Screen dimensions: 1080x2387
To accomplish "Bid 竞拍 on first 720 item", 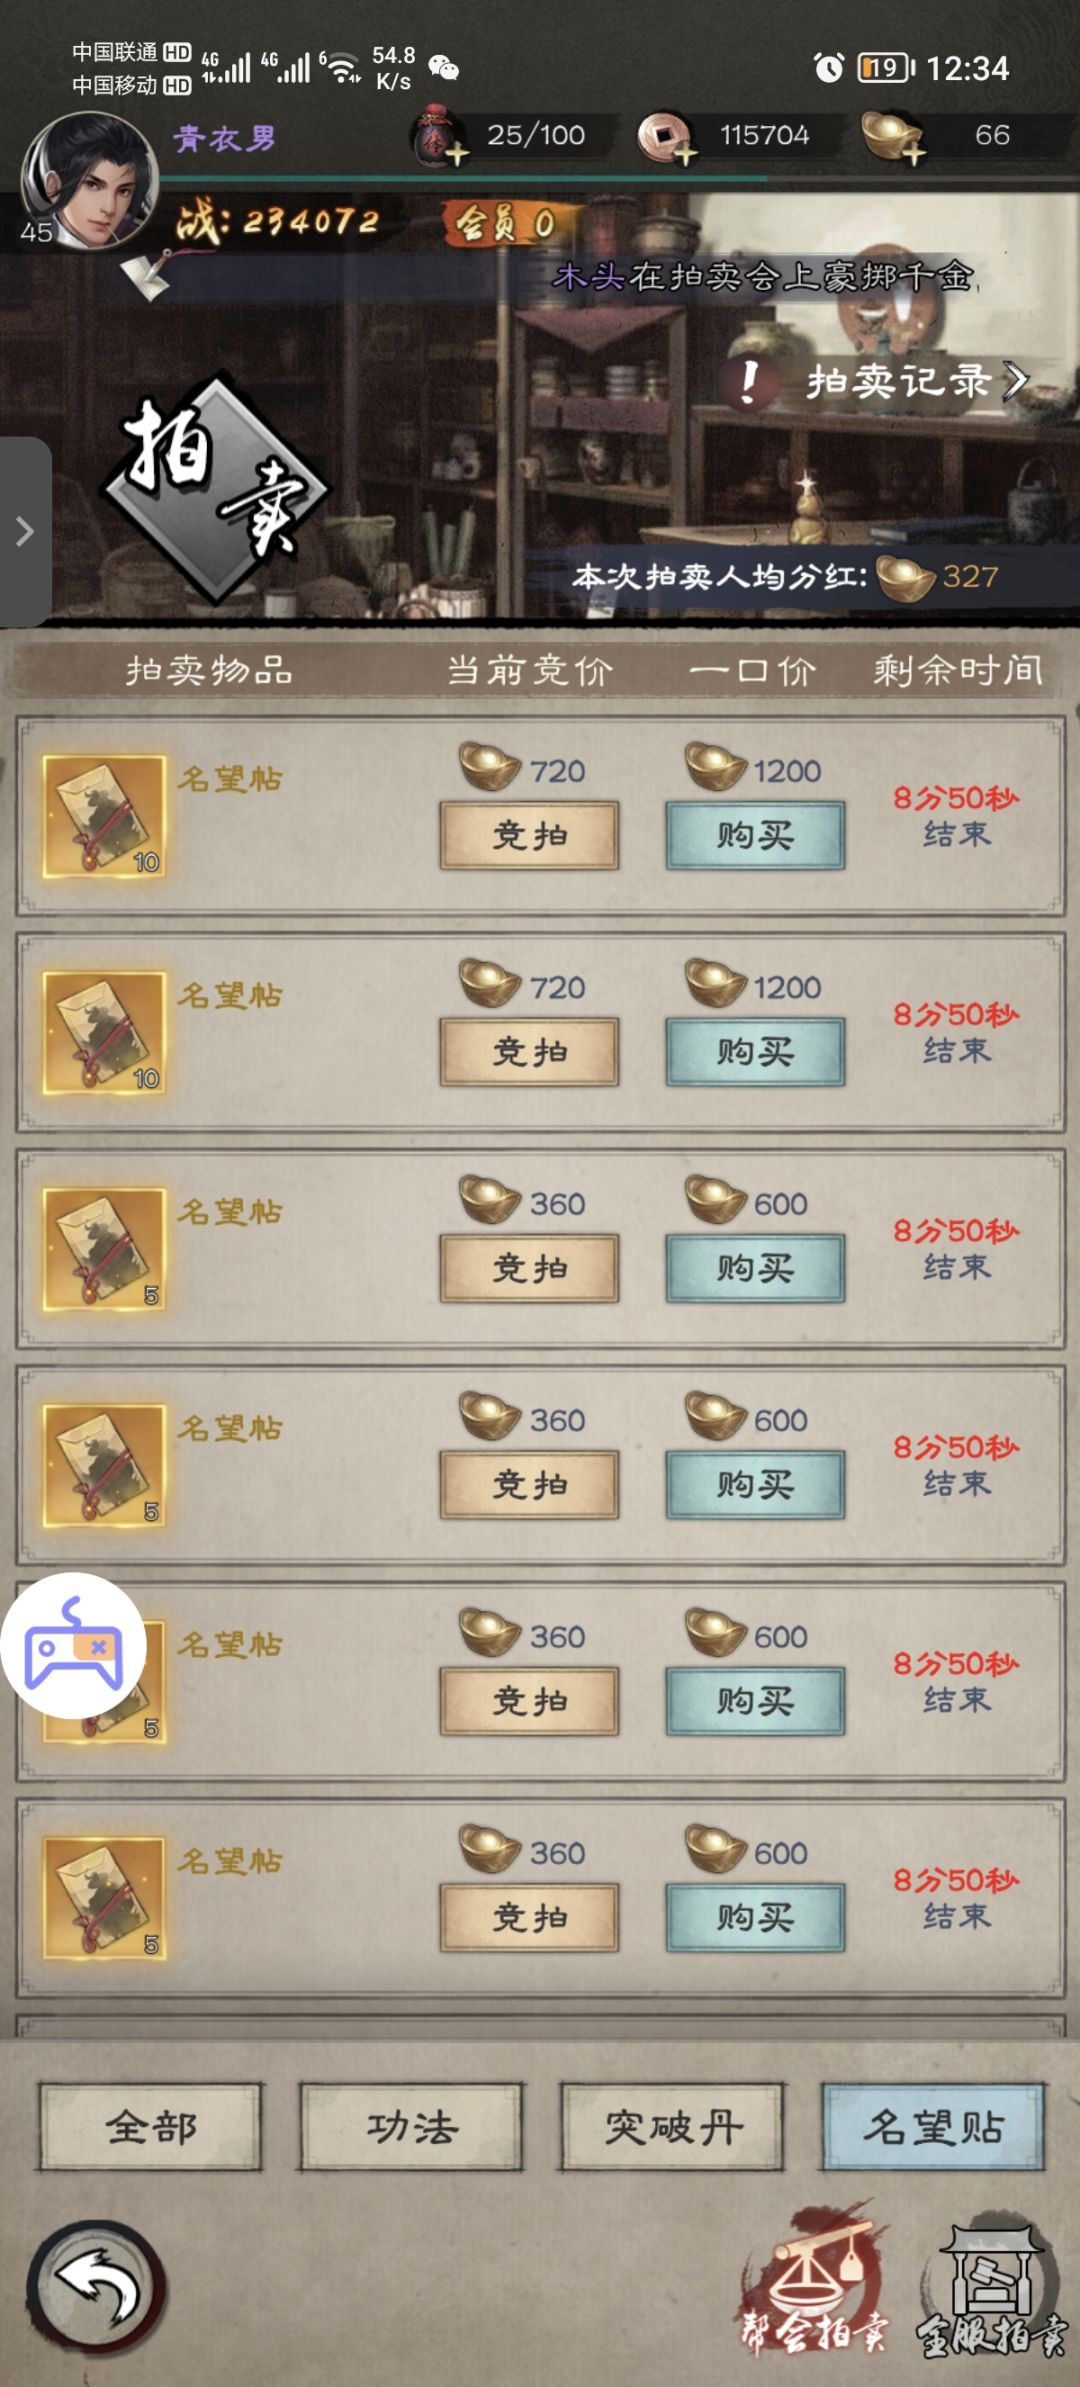I will [x=530, y=835].
